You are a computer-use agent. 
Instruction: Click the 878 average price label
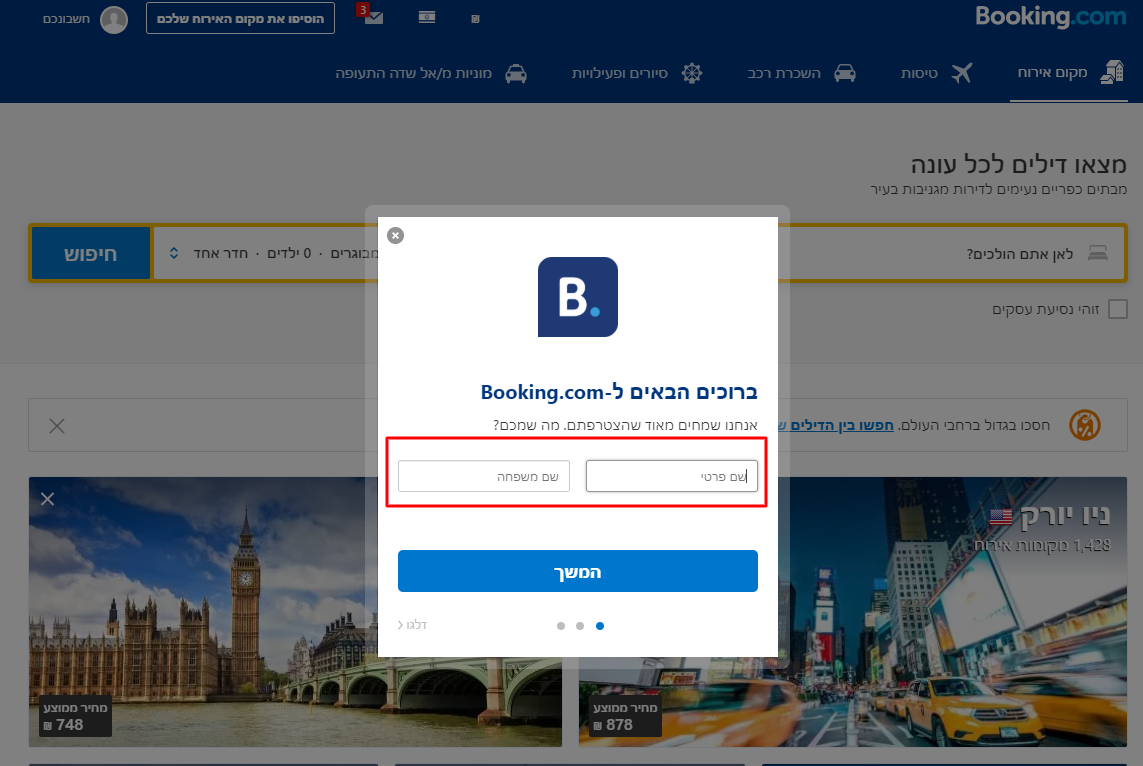(625, 717)
